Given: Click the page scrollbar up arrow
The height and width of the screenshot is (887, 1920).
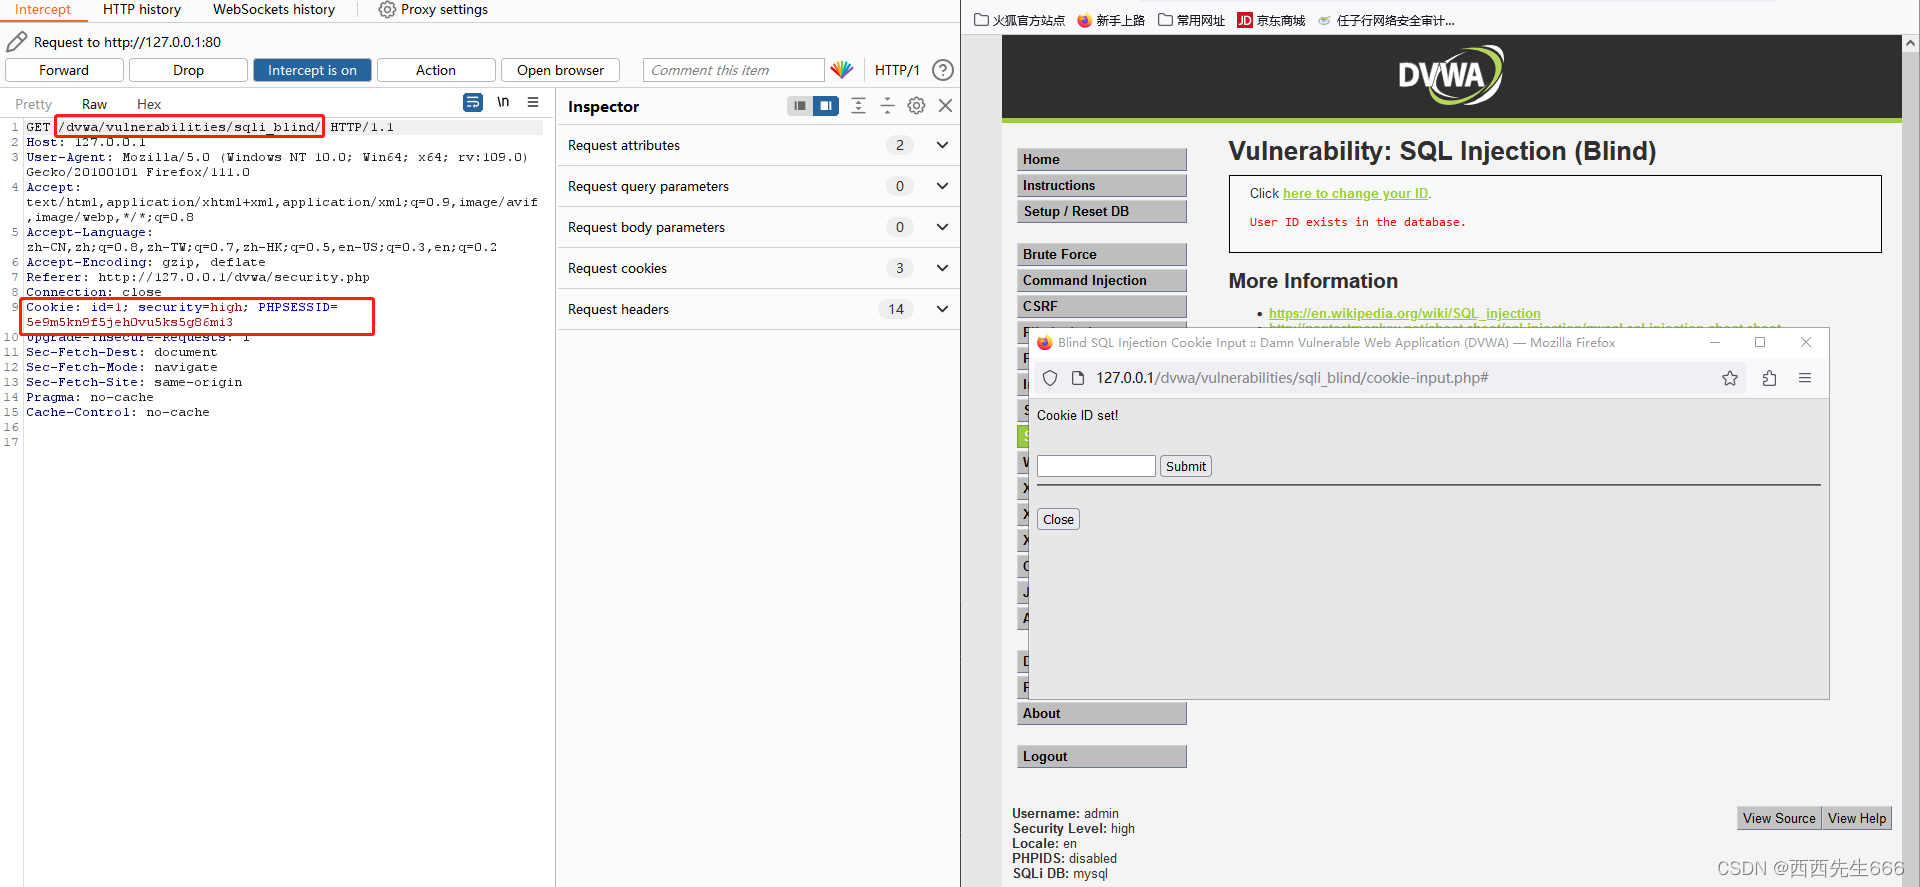Looking at the screenshot, I should pyautogui.click(x=1911, y=44).
